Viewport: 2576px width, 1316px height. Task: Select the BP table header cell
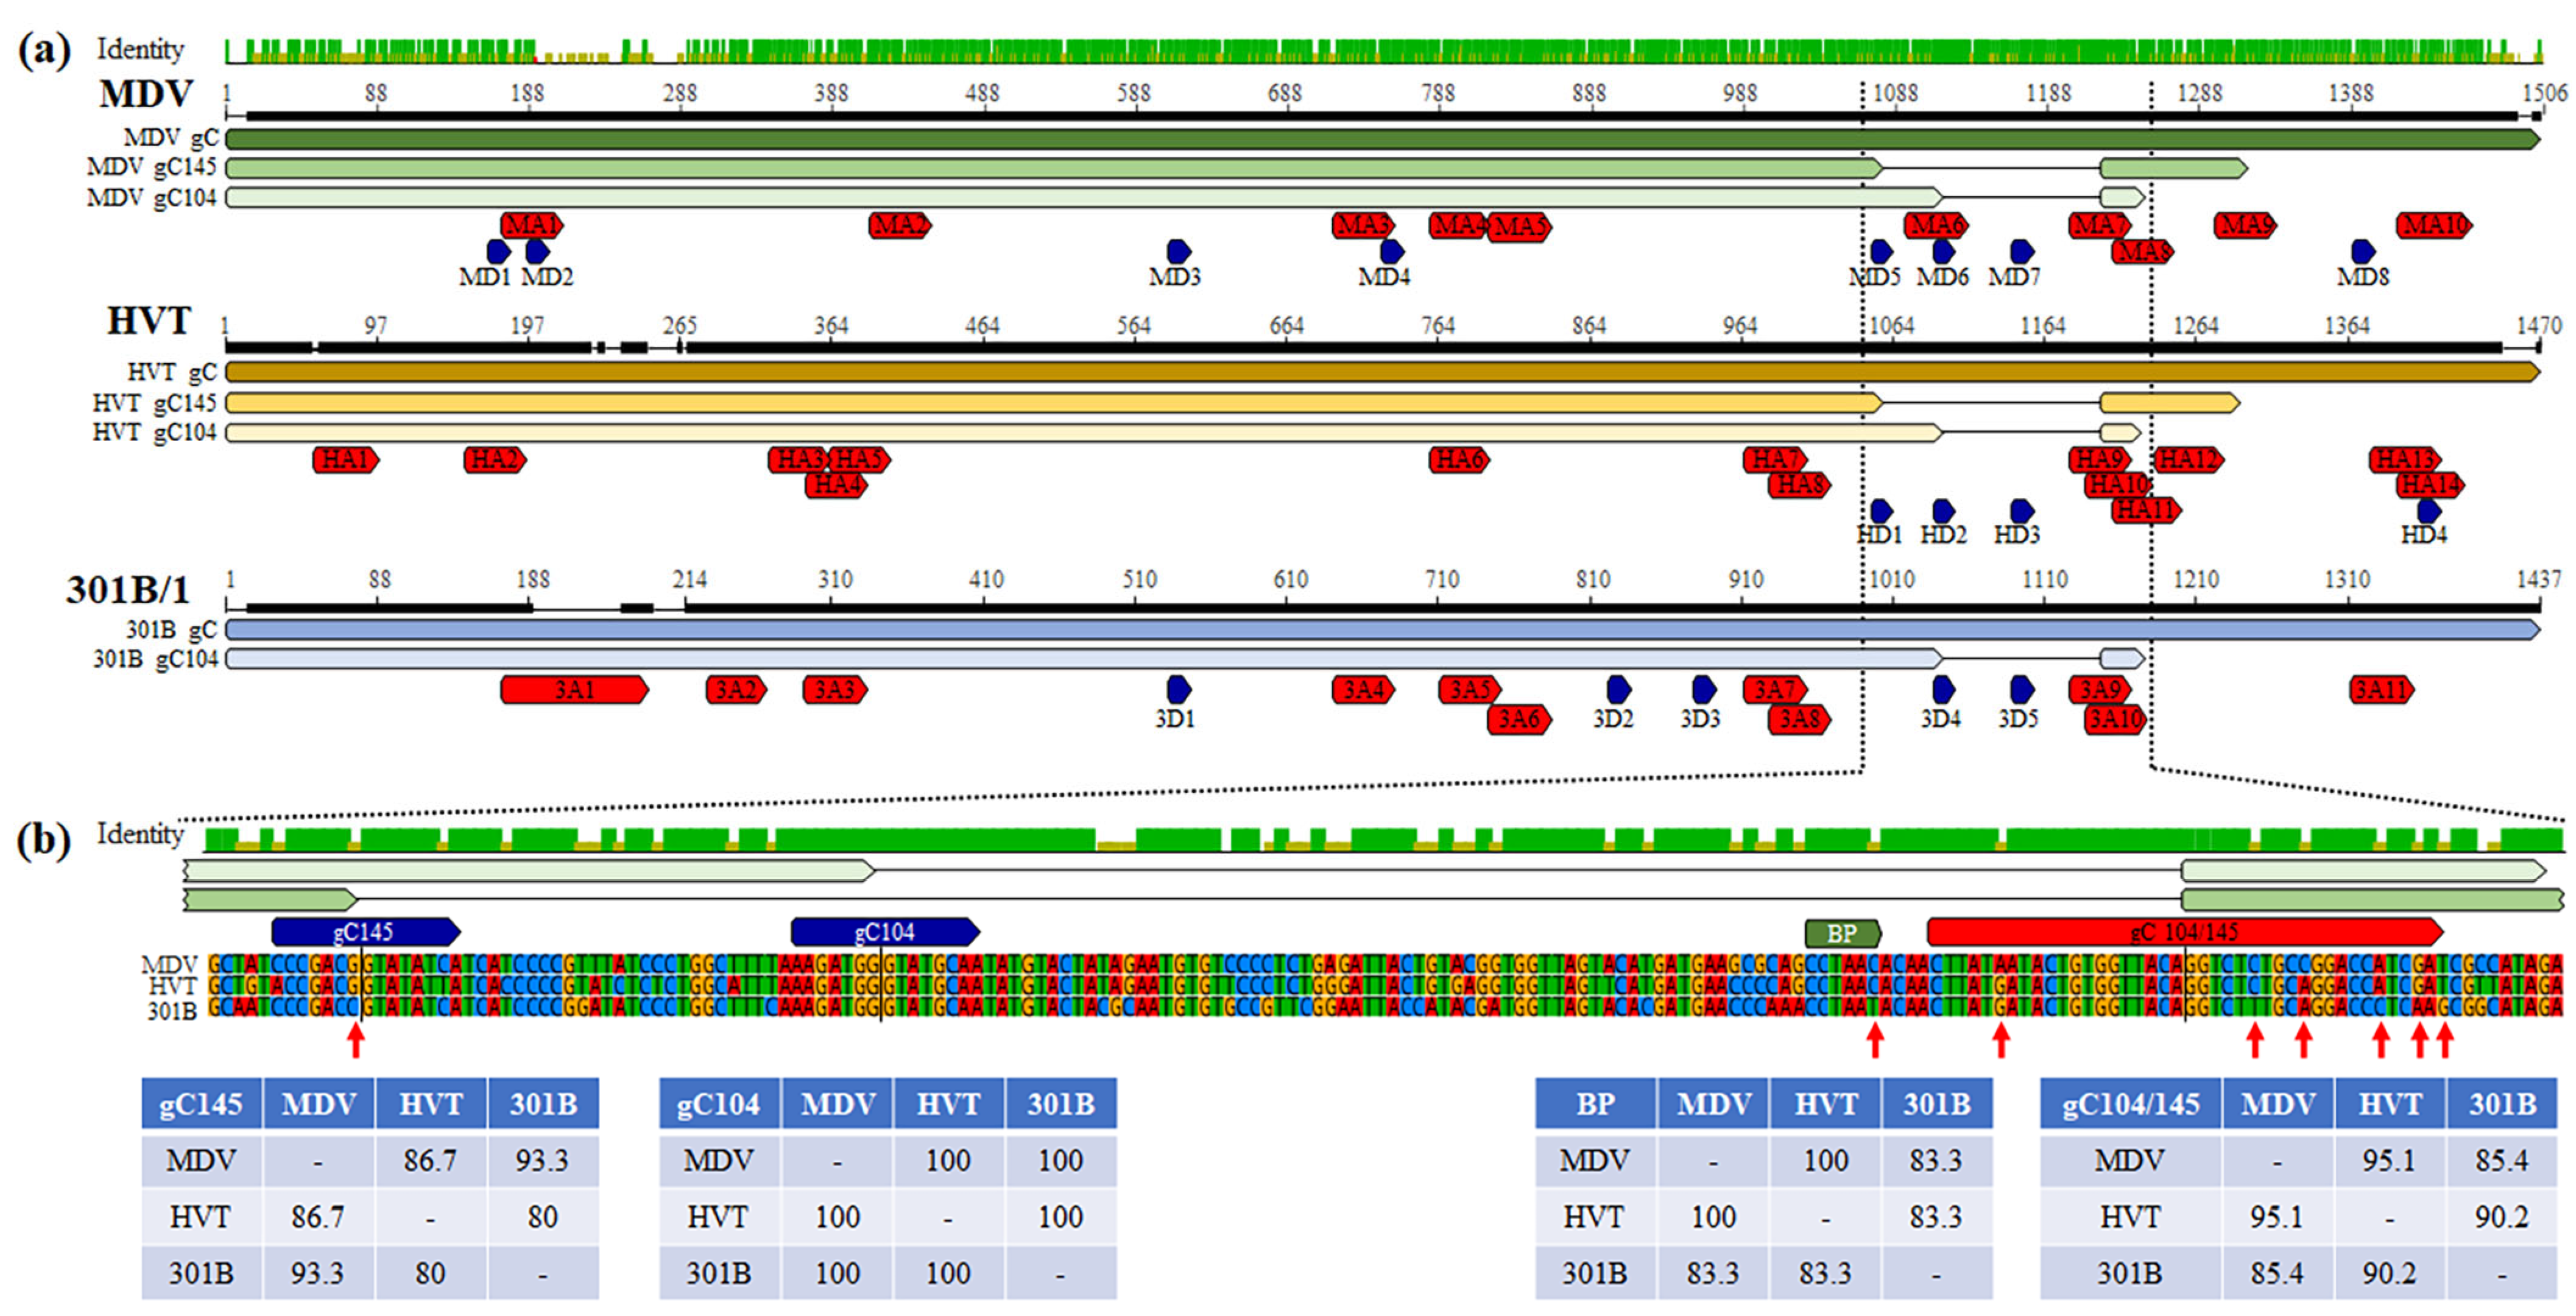[1595, 1104]
